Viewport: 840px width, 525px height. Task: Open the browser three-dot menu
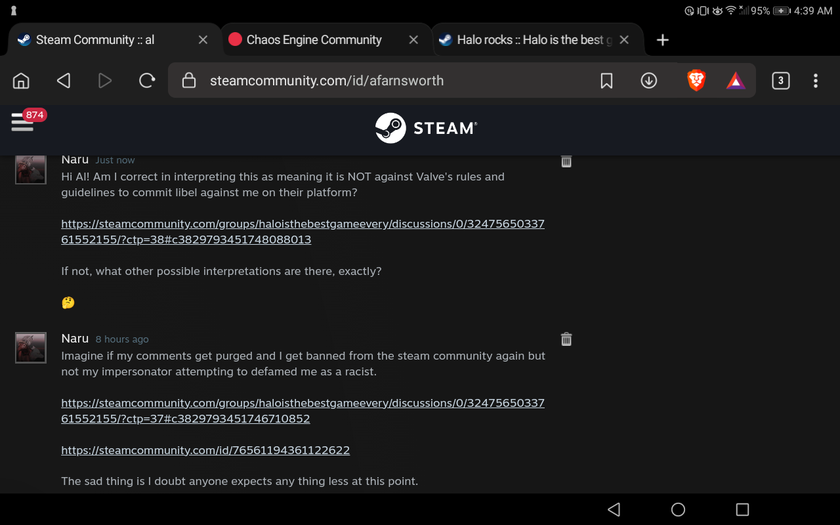coord(815,81)
